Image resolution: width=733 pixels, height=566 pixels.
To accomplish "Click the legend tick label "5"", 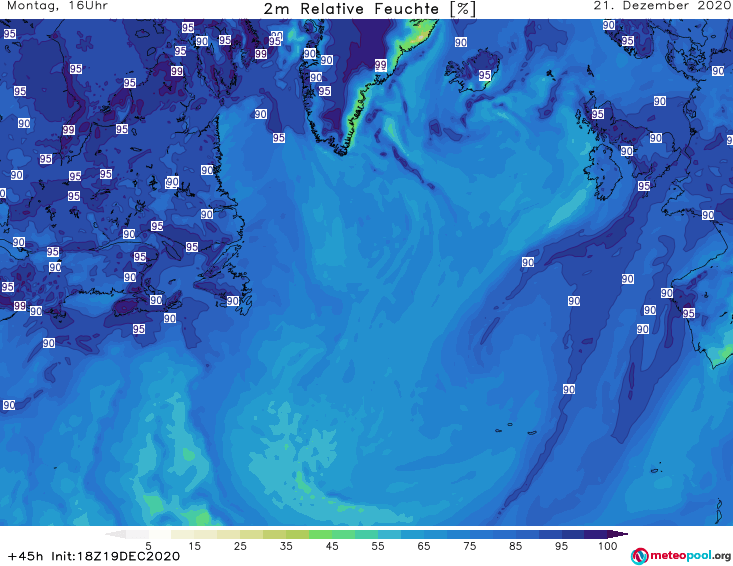I will tap(149, 545).
